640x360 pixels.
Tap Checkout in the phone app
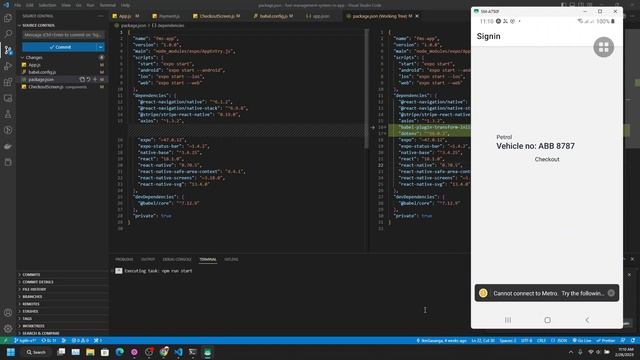tap(547, 159)
